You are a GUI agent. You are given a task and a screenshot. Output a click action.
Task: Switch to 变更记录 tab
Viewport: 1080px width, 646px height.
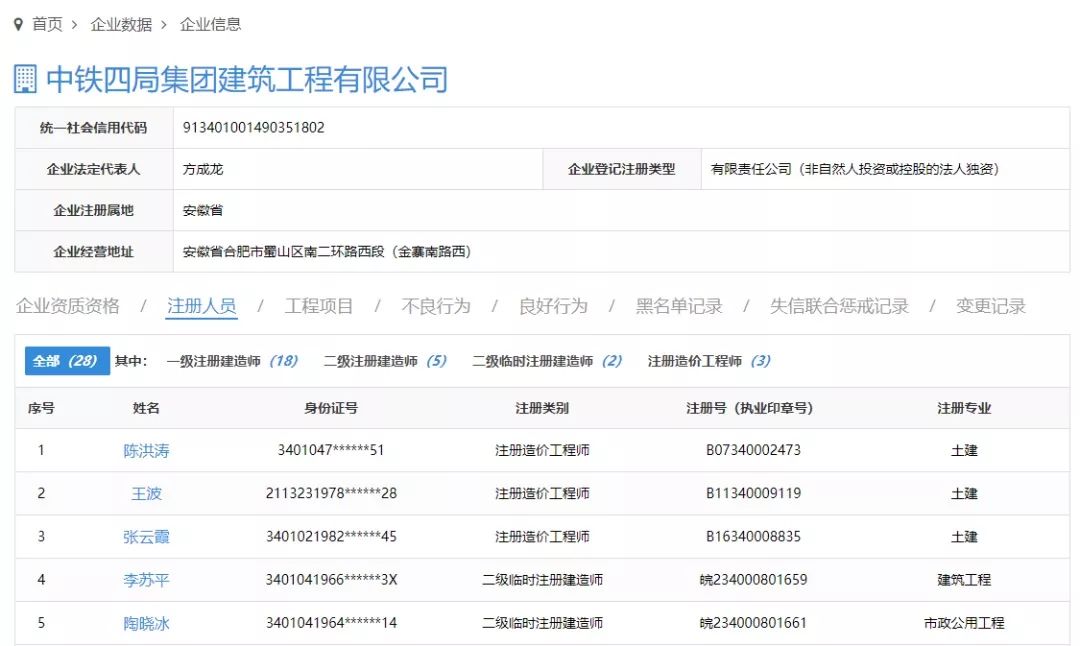[990, 306]
